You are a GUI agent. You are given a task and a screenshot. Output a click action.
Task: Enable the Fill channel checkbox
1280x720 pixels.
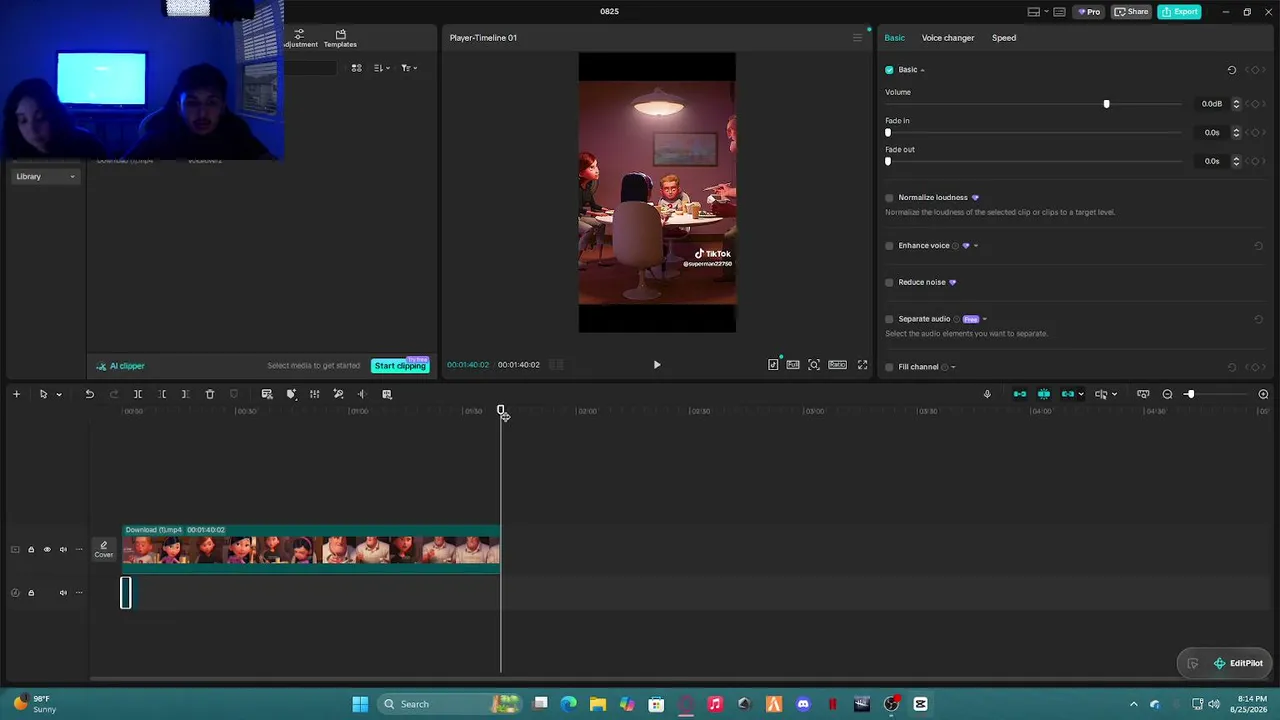point(889,367)
